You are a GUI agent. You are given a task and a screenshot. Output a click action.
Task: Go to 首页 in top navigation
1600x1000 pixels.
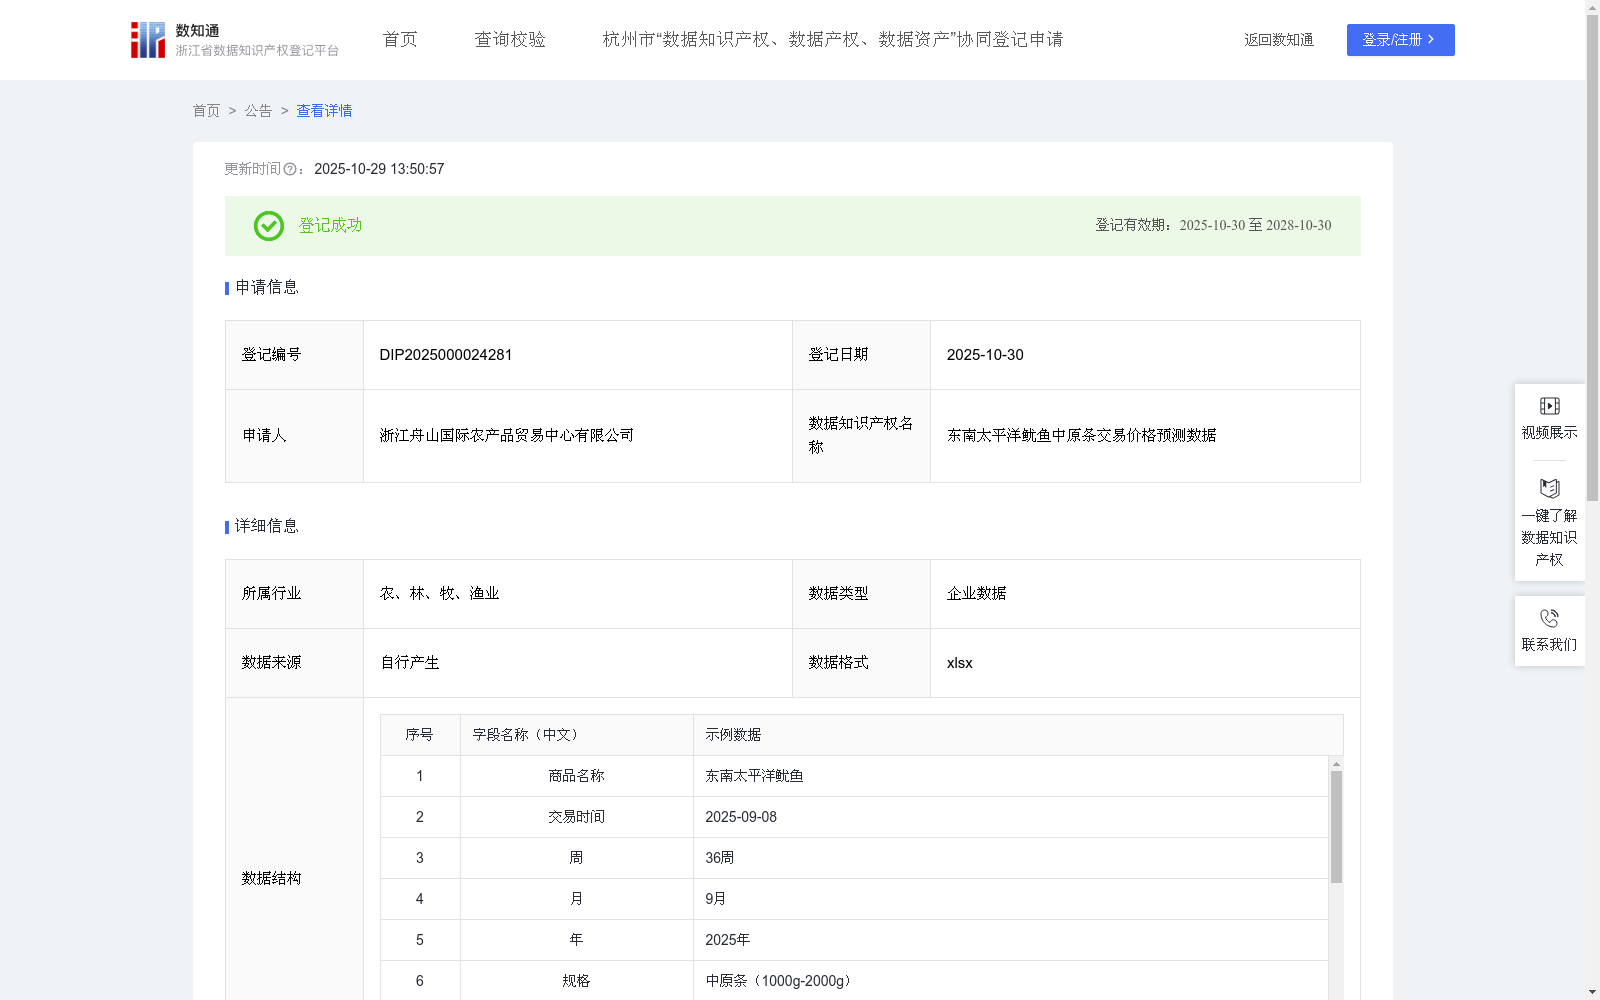[400, 40]
